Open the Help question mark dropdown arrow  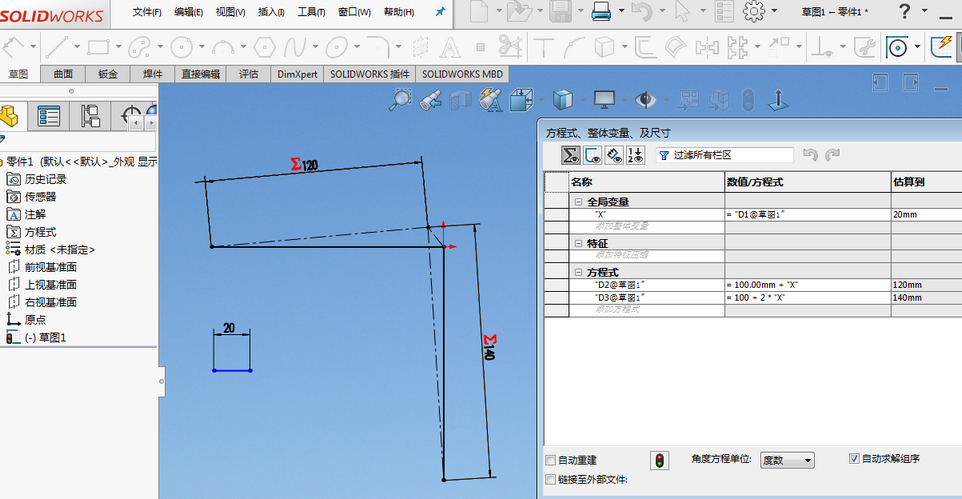[x=925, y=11]
